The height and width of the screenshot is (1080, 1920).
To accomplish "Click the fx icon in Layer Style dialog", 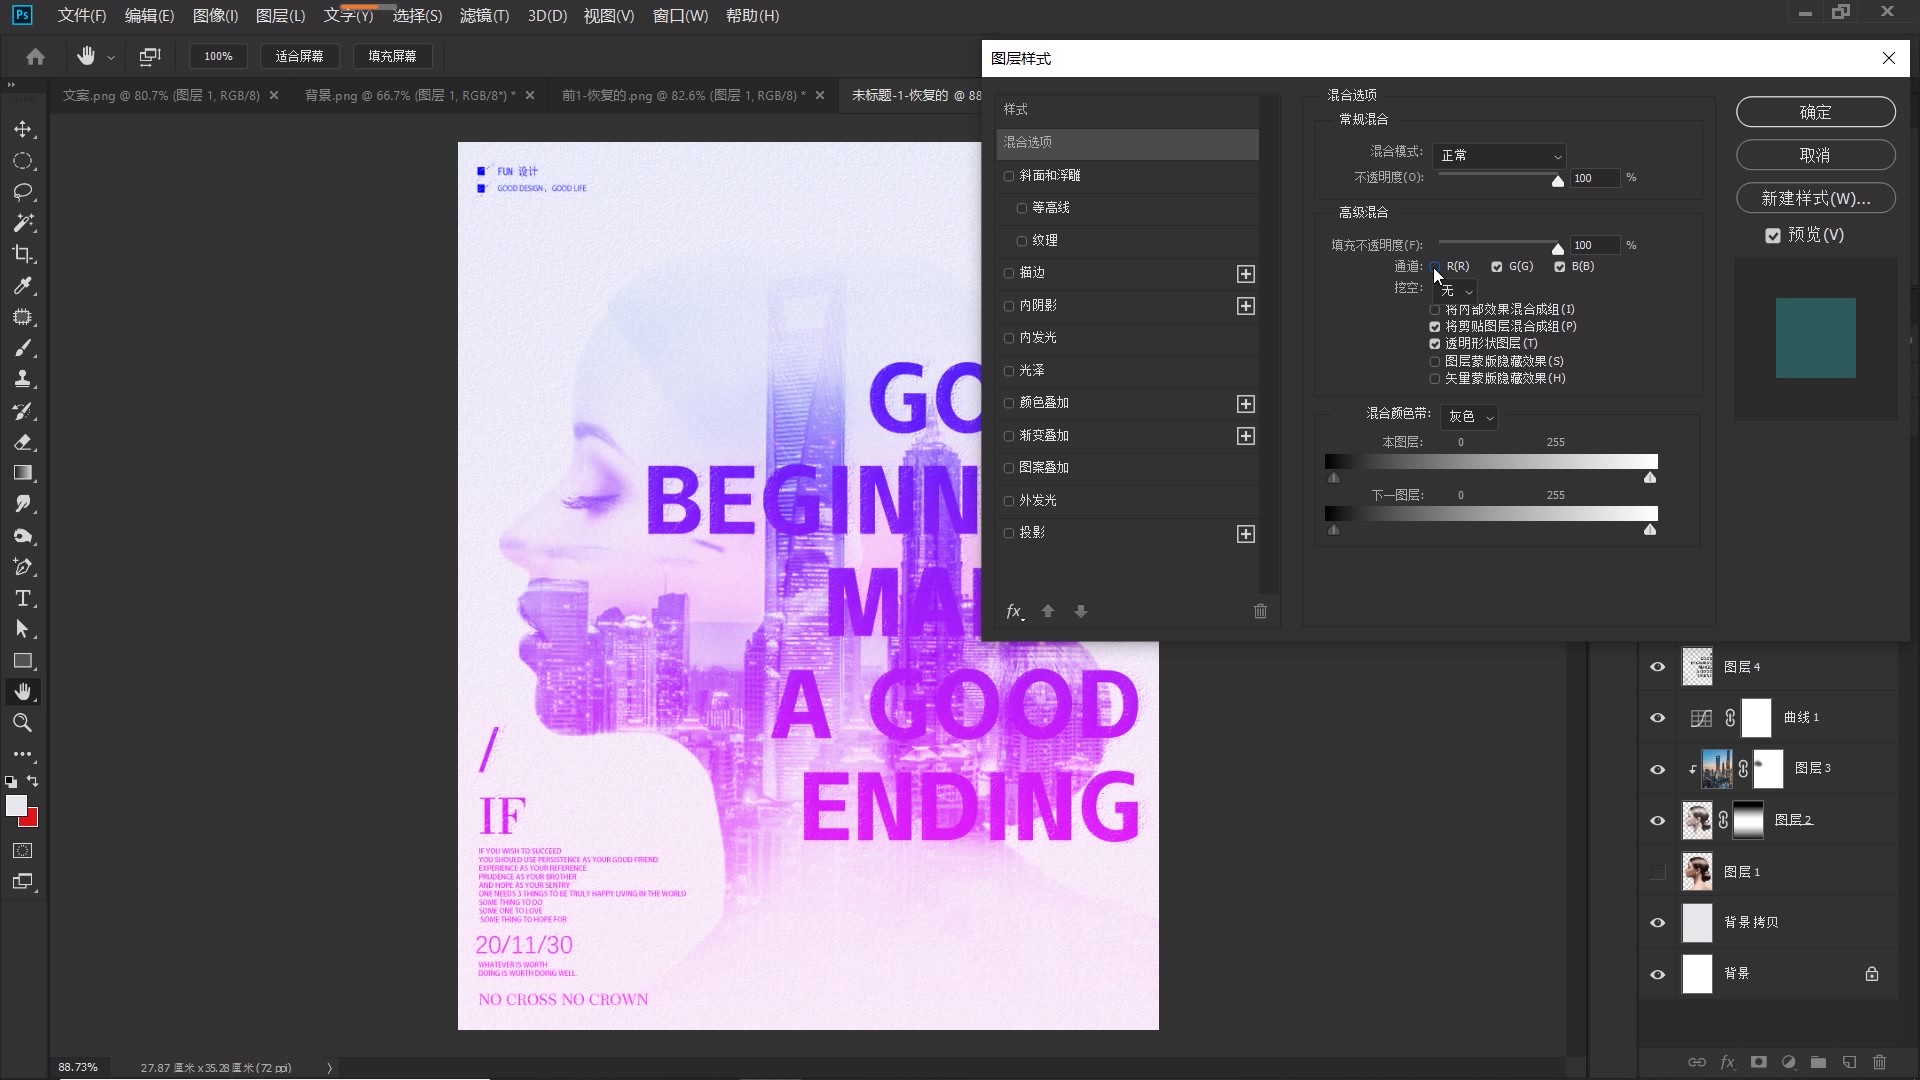I will click(x=1014, y=611).
